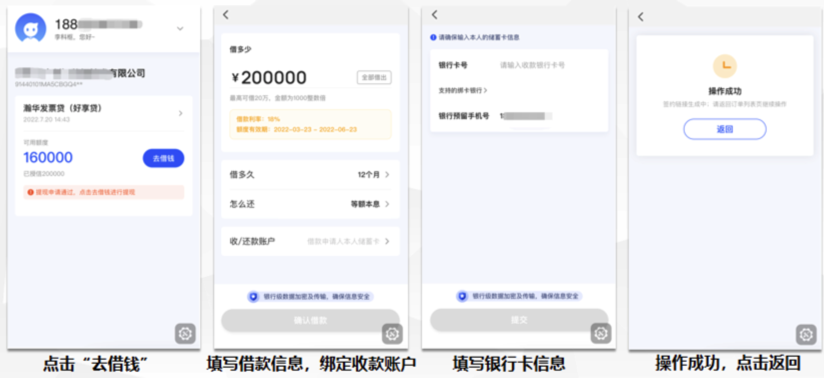This screenshot has width=824, height=378.
Task: Click the 请输入收款银行卡号 input field
Action: click(x=532, y=65)
